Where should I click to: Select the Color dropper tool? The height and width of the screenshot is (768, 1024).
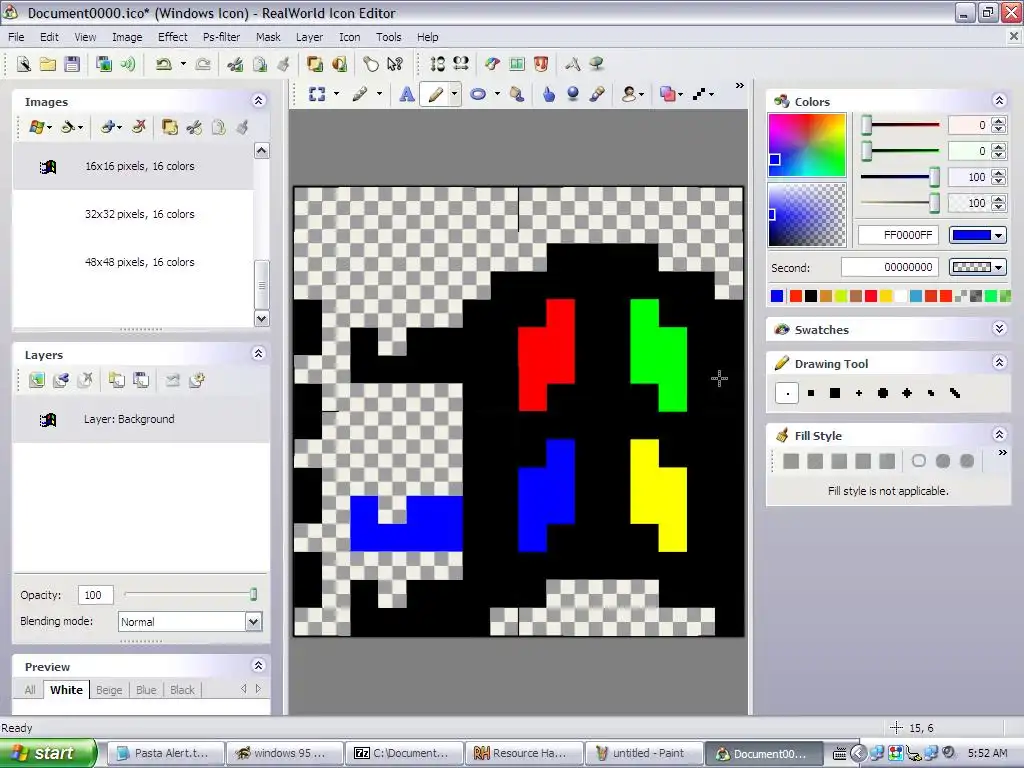tap(597, 95)
